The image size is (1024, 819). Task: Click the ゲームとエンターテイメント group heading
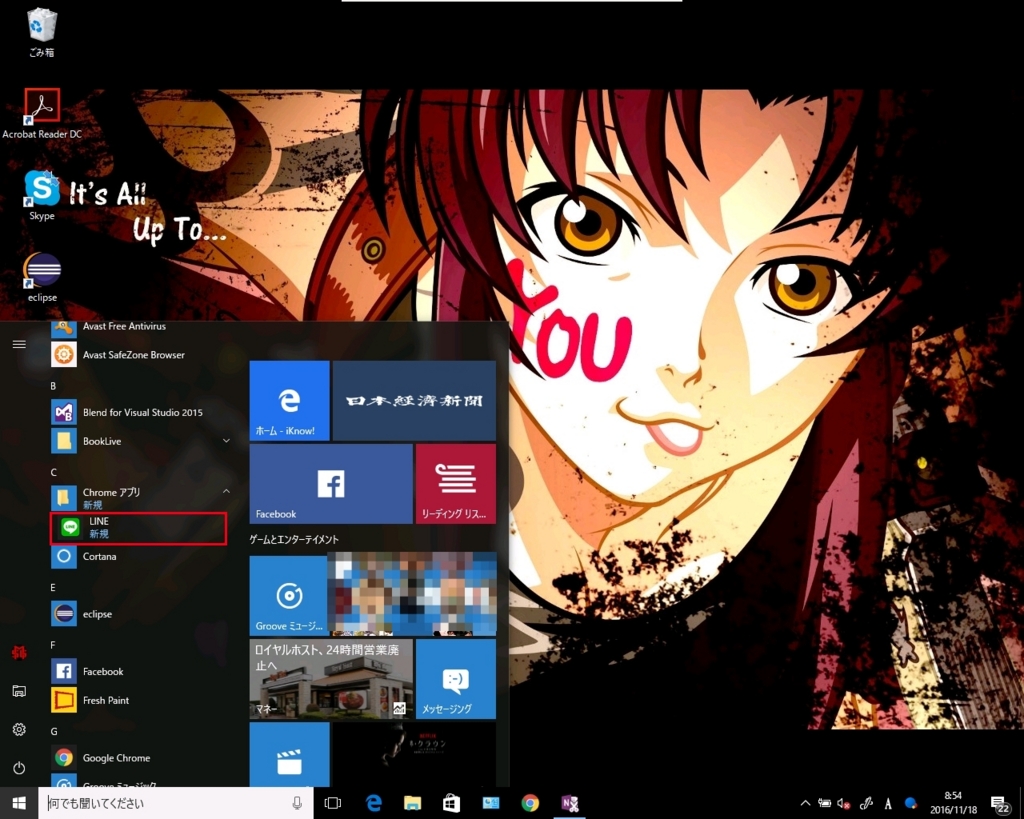(x=294, y=539)
